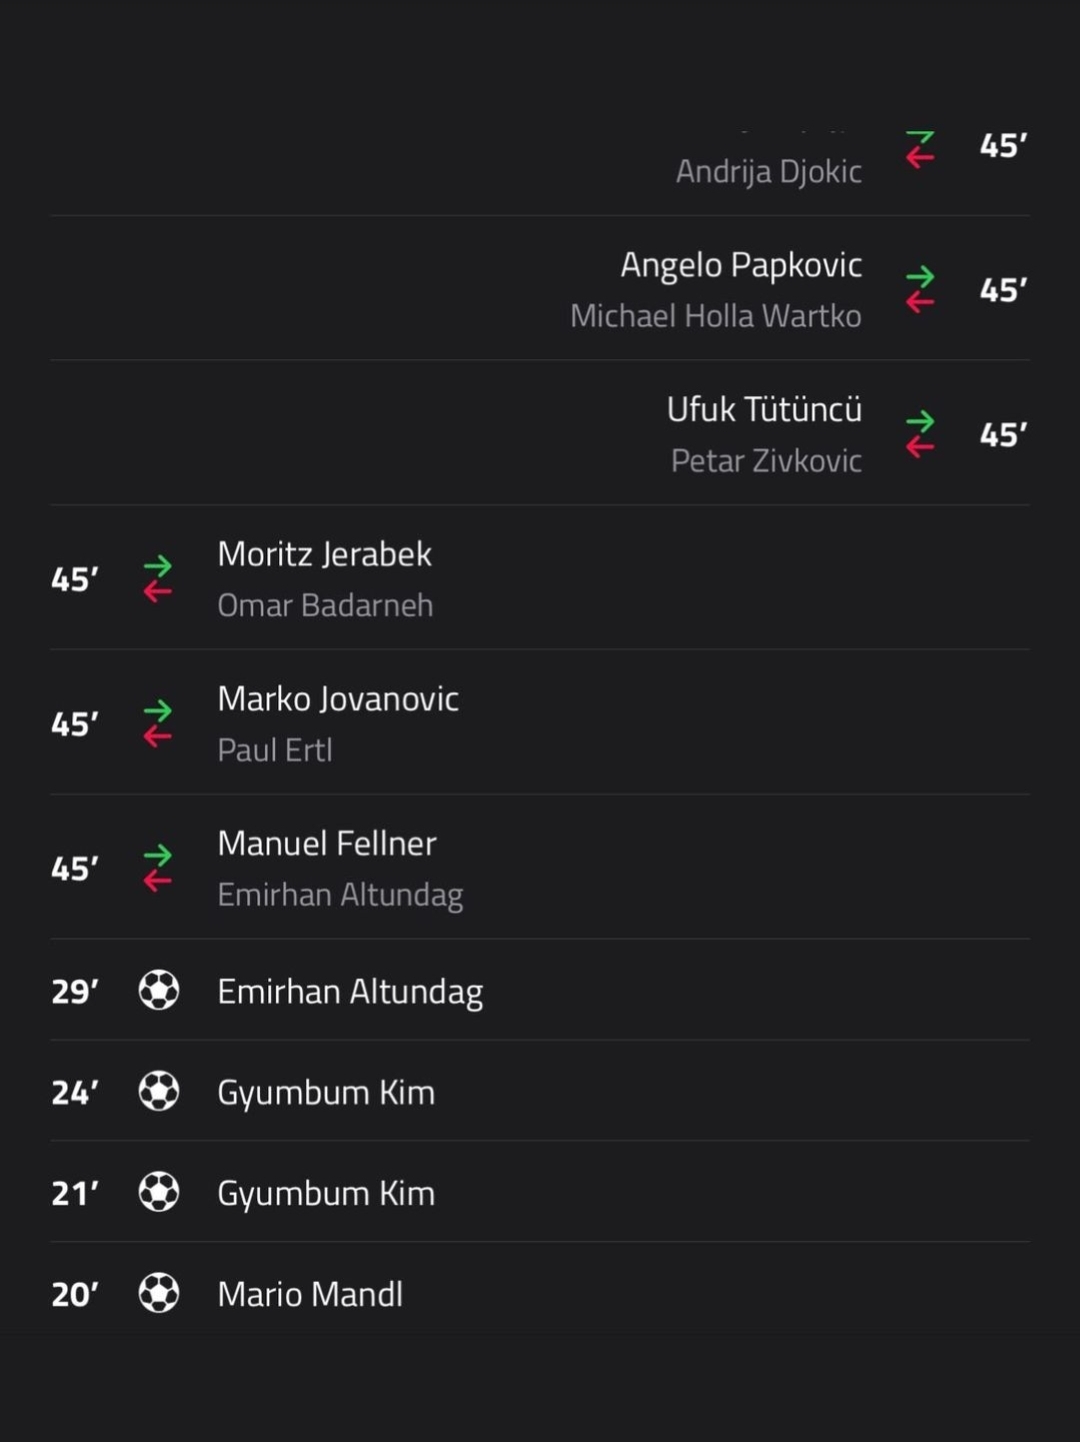1080x1442 pixels.
Task: Open player Mario Mandl
Action: 310,1294
